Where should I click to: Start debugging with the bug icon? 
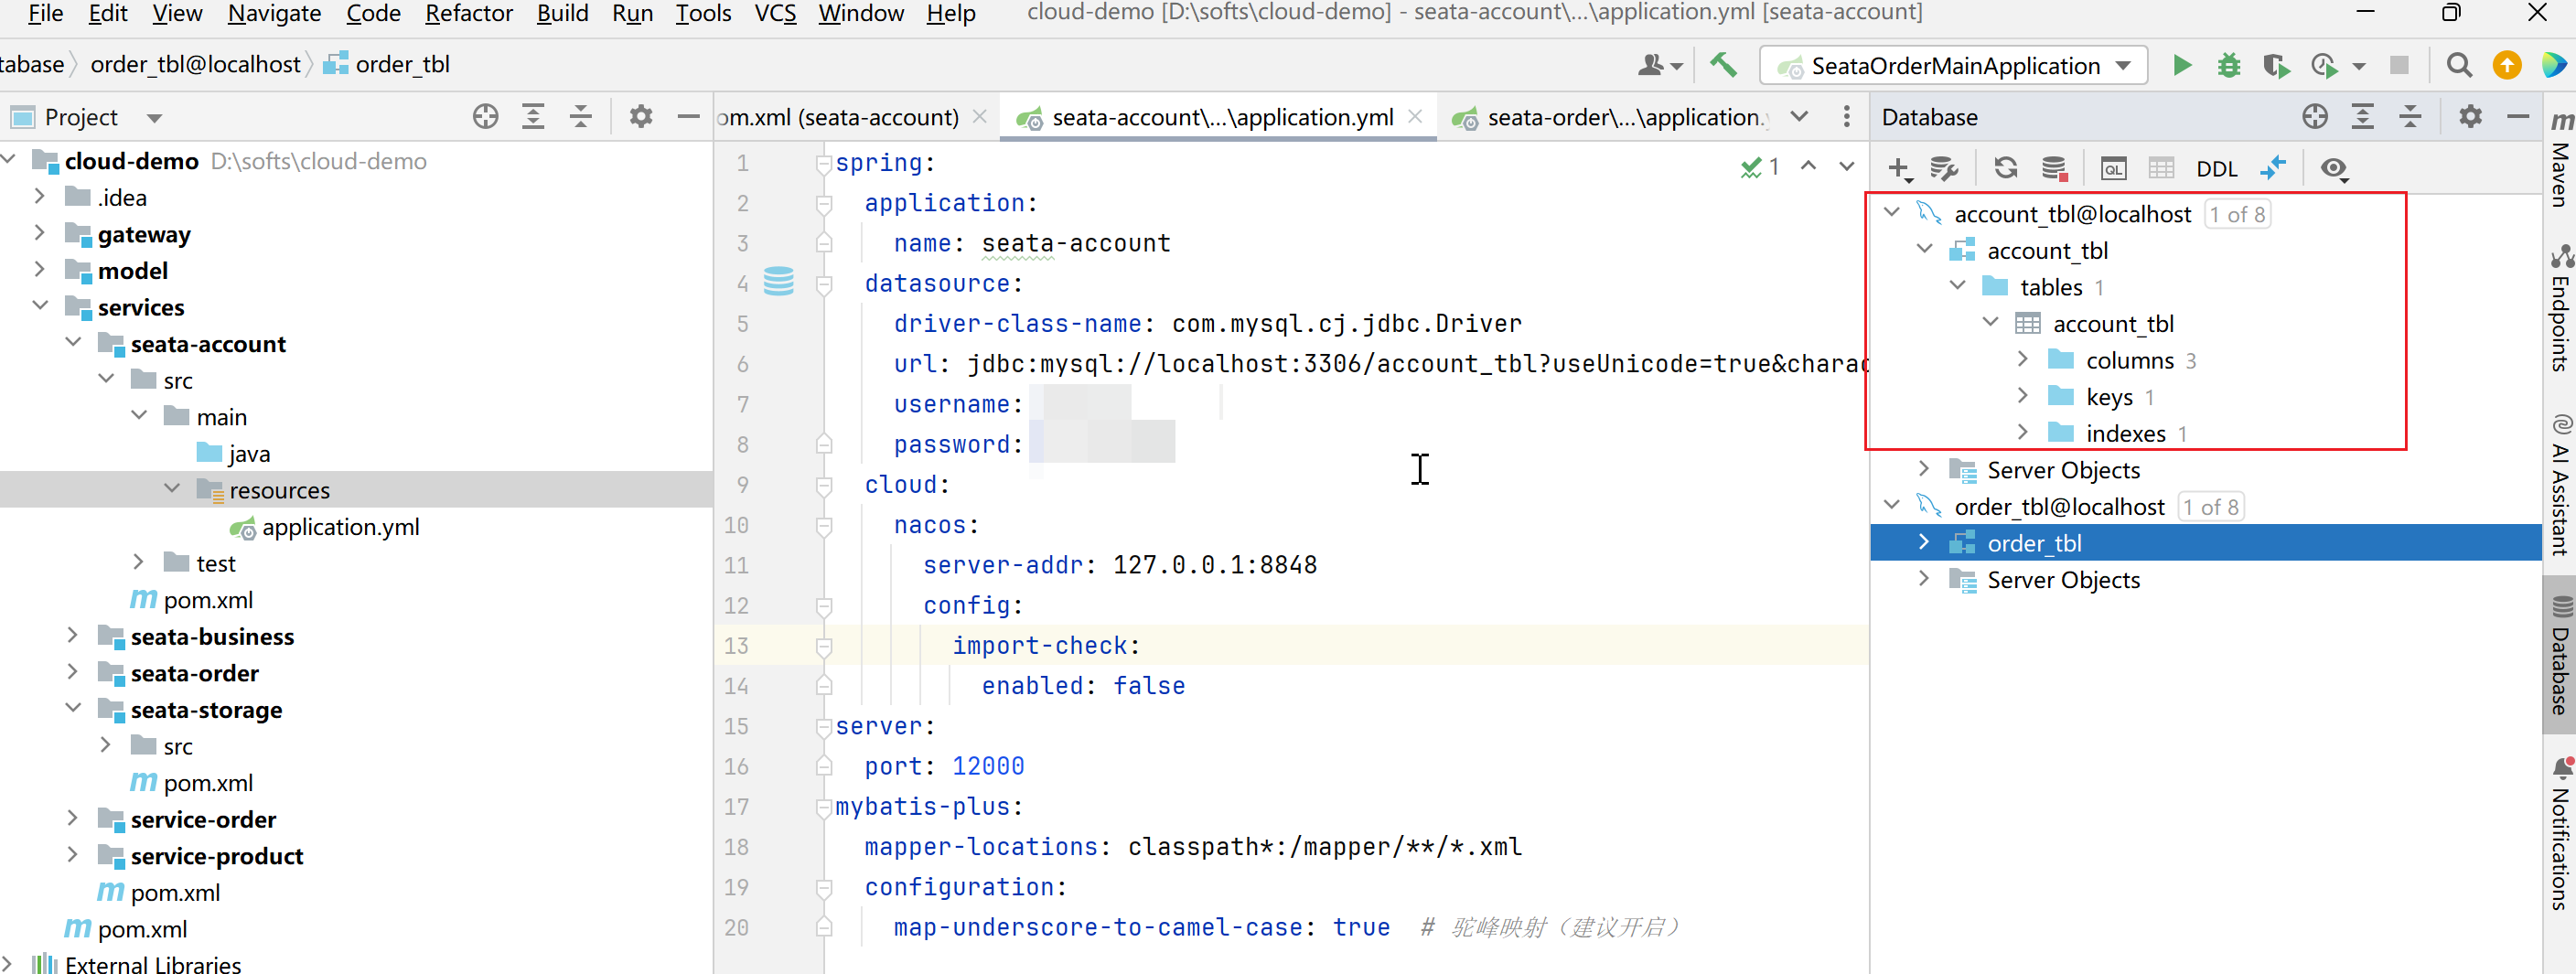pos(2229,65)
